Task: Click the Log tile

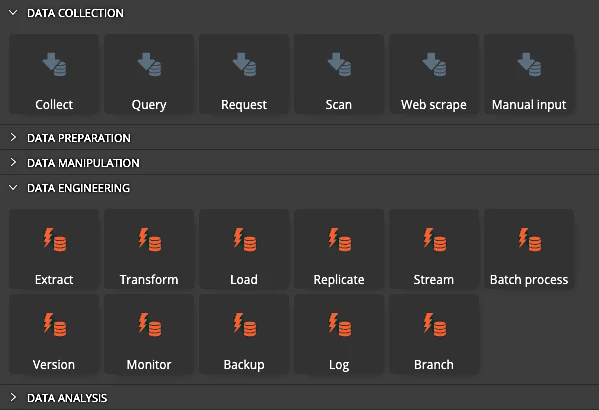Action: (339, 334)
